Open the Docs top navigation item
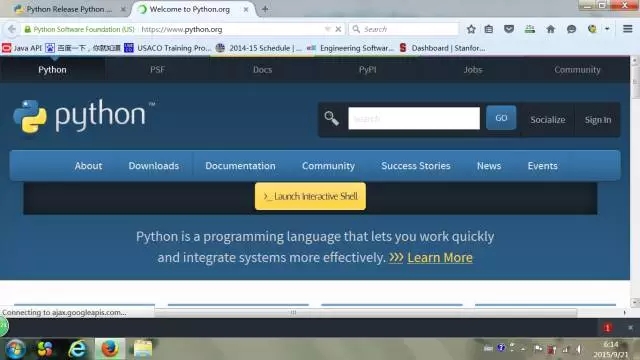Viewport: 640px width, 360px height. pos(262,70)
